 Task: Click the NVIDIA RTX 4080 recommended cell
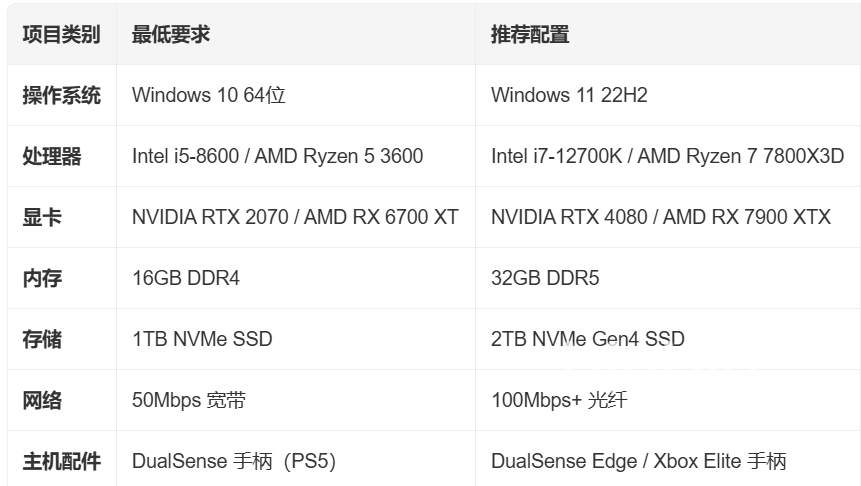(668, 217)
